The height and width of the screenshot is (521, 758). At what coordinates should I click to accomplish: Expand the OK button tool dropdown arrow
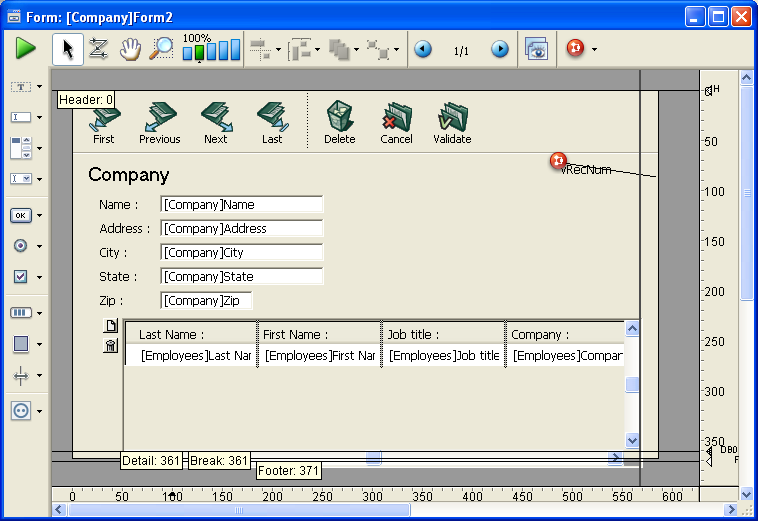coord(40,215)
